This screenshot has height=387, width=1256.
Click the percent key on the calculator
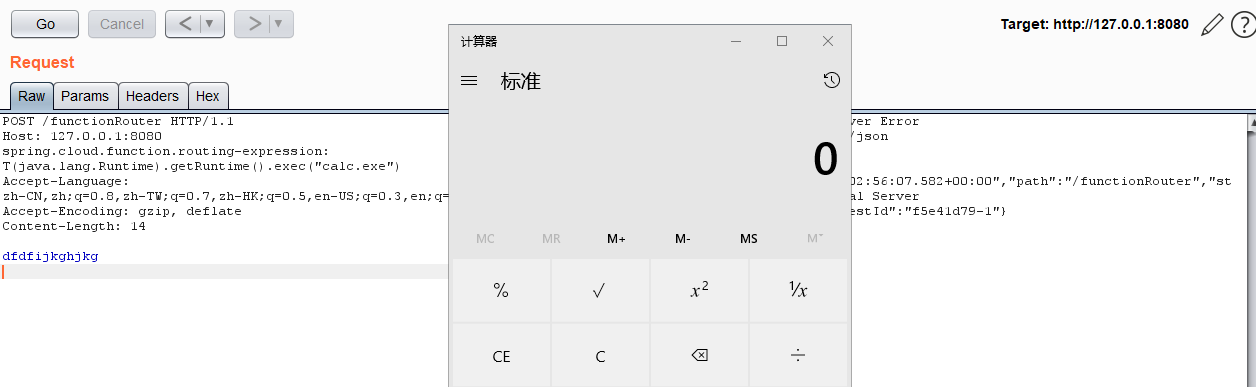(x=502, y=291)
